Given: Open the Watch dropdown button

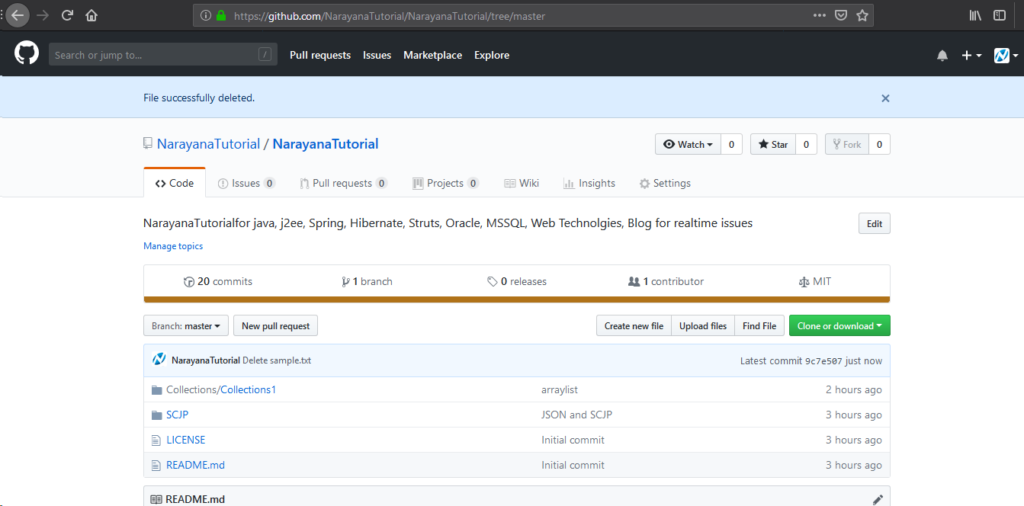Looking at the screenshot, I should coord(688,144).
